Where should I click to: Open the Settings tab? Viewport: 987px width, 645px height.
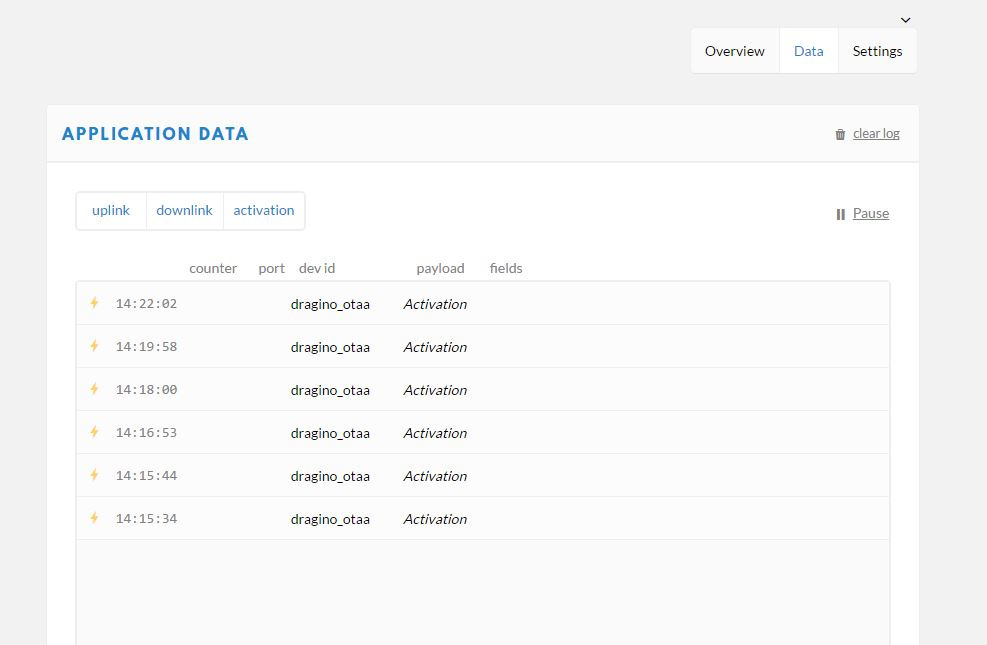tap(877, 51)
